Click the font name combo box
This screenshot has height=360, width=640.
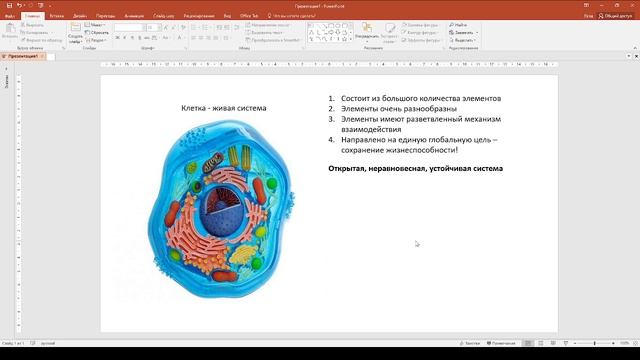129,27
